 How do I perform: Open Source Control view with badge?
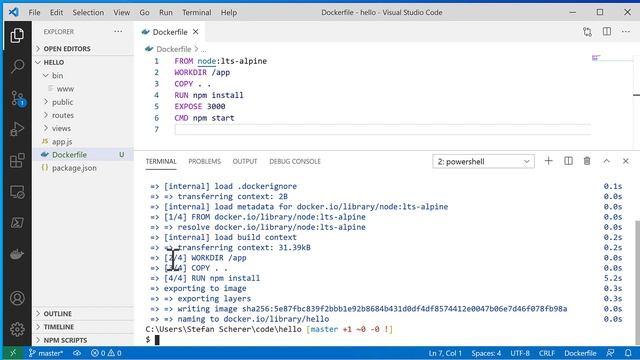17,98
